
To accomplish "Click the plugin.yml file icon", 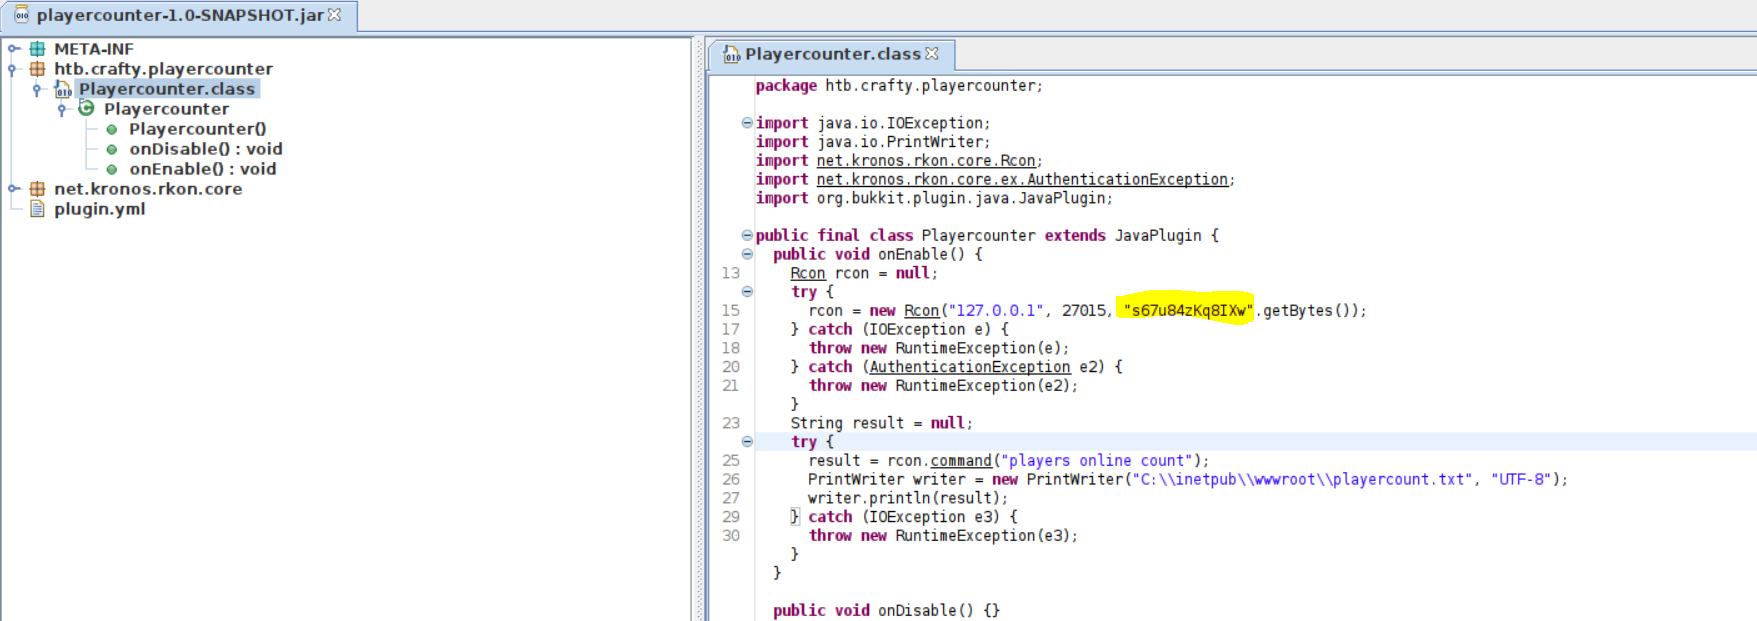I will click(x=37, y=209).
